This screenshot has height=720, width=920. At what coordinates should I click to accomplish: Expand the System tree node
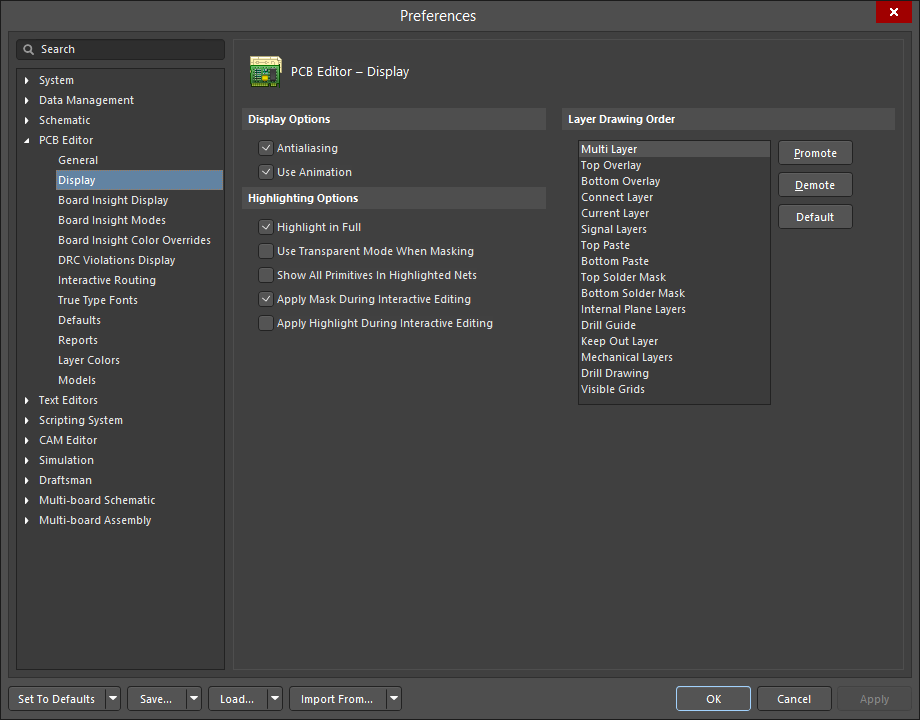[26, 80]
